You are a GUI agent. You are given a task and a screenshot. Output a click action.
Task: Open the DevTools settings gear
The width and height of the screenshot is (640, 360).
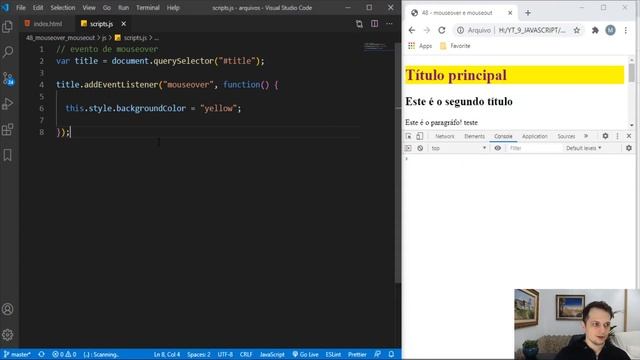[605, 136]
